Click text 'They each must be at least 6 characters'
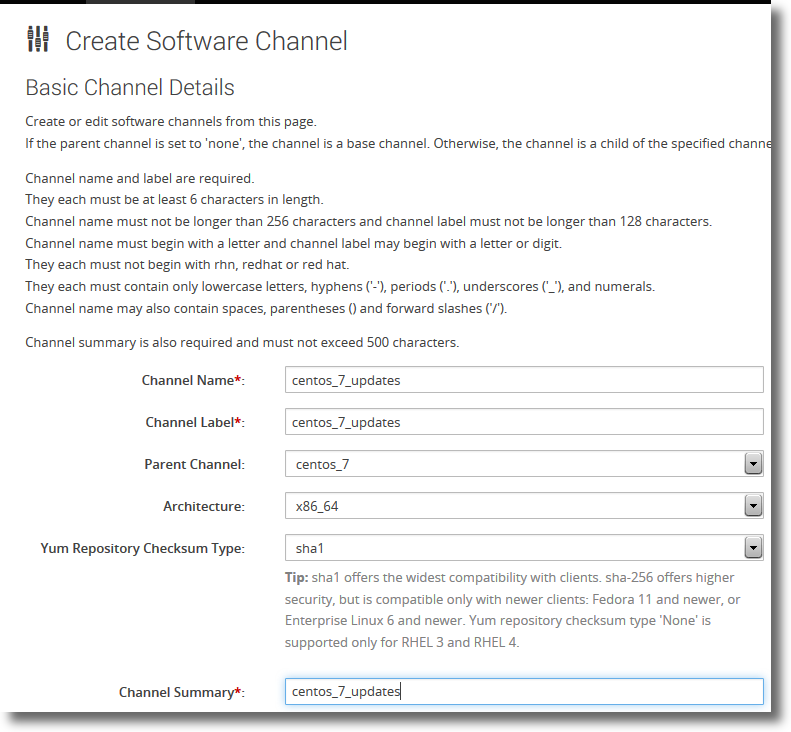791x732 pixels. coord(174,200)
